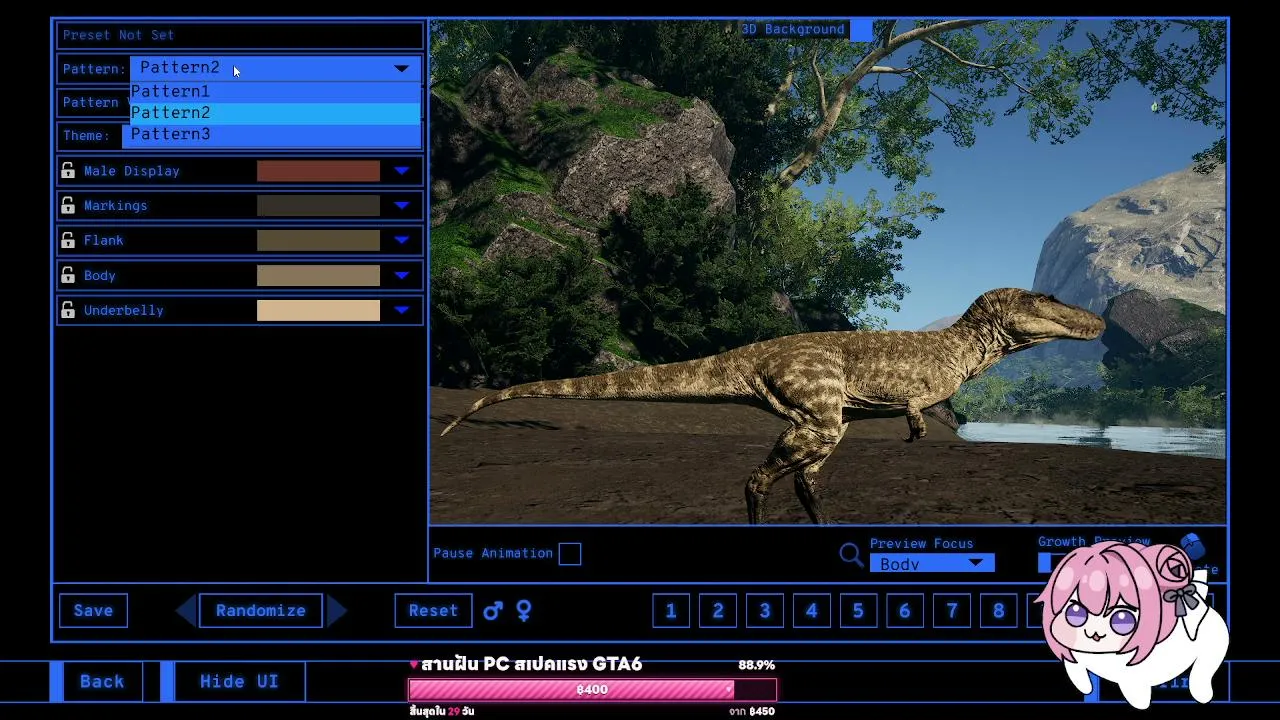
Task: Load skin preset slot 1
Action: pyautogui.click(x=671, y=610)
